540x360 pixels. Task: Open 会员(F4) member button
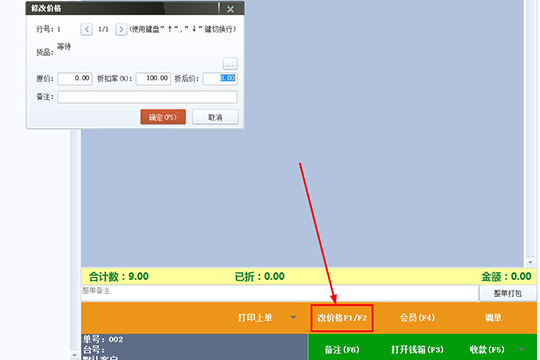(x=417, y=318)
